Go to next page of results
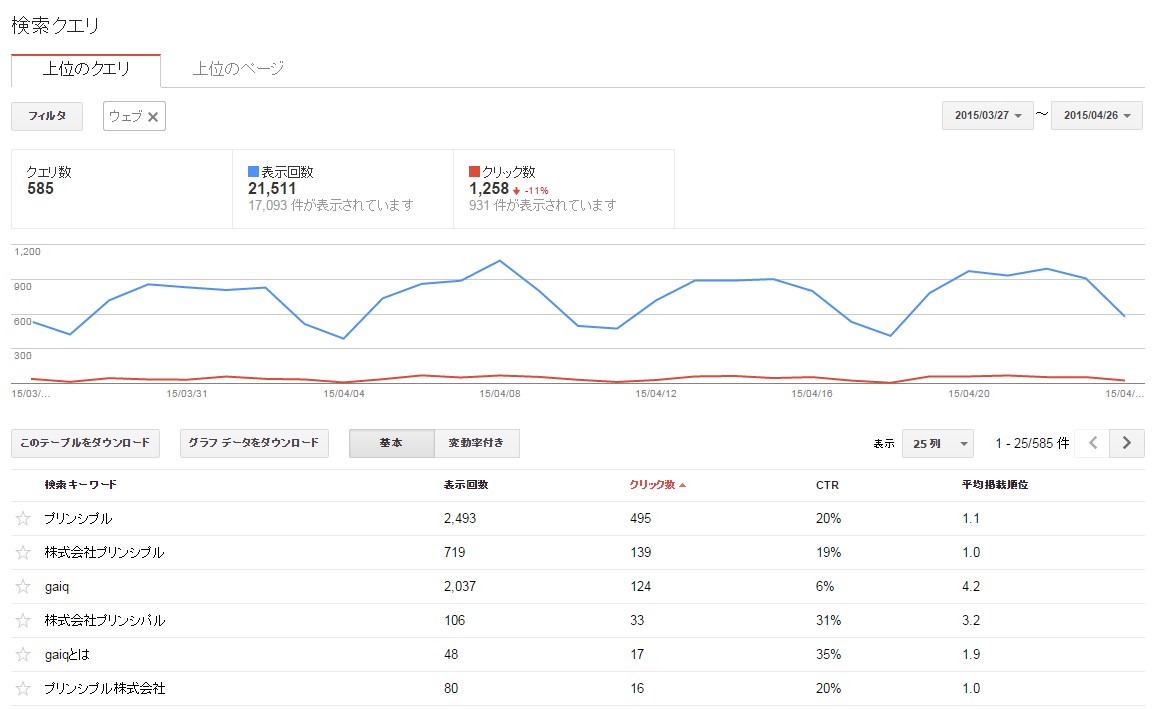 (x=1127, y=443)
